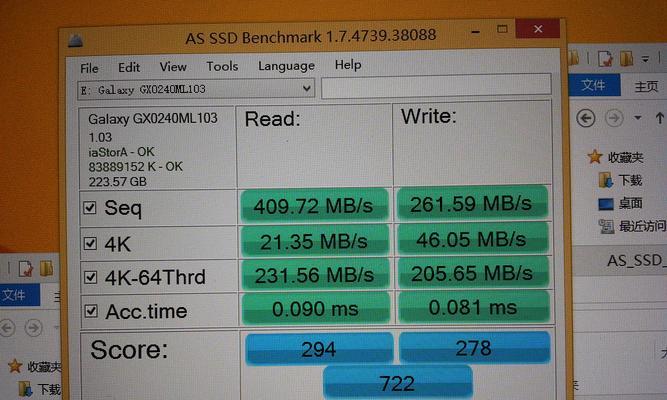Image resolution: width=667 pixels, height=400 pixels.
Task: Go forward in lower-left Explorer window
Action: coord(34,328)
